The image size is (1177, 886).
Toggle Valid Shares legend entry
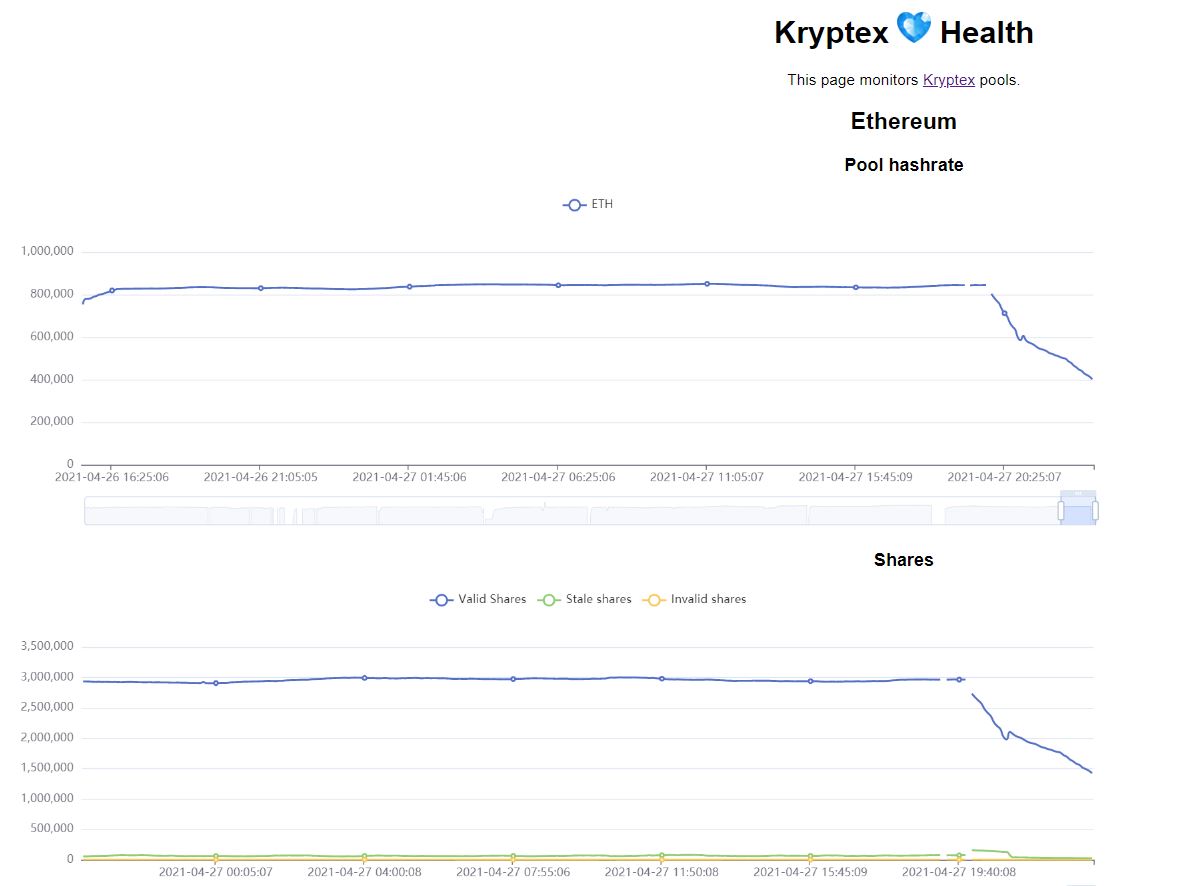pyautogui.click(x=478, y=599)
